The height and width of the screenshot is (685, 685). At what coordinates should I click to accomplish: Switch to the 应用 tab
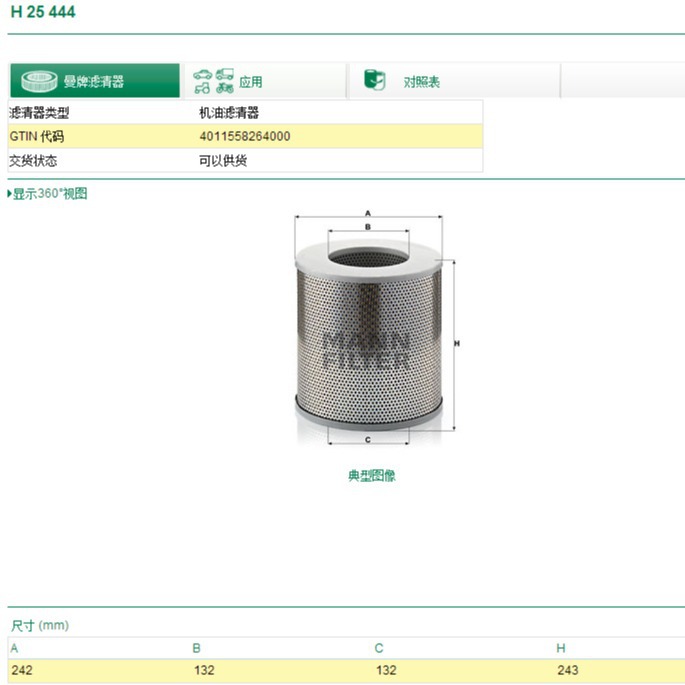pos(265,80)
